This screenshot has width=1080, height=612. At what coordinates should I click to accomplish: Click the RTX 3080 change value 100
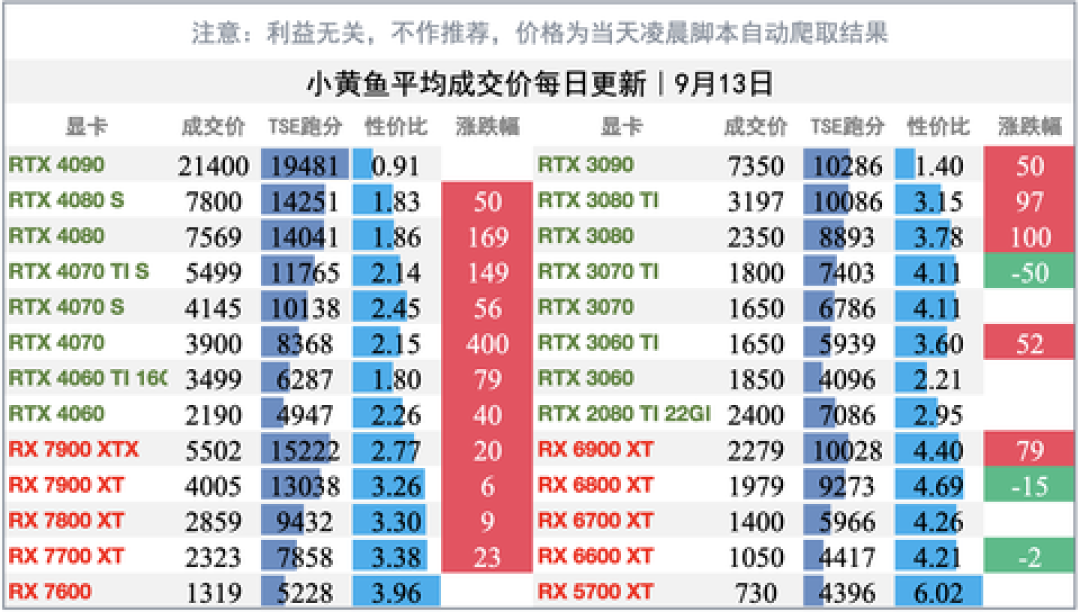point(1029,237)
